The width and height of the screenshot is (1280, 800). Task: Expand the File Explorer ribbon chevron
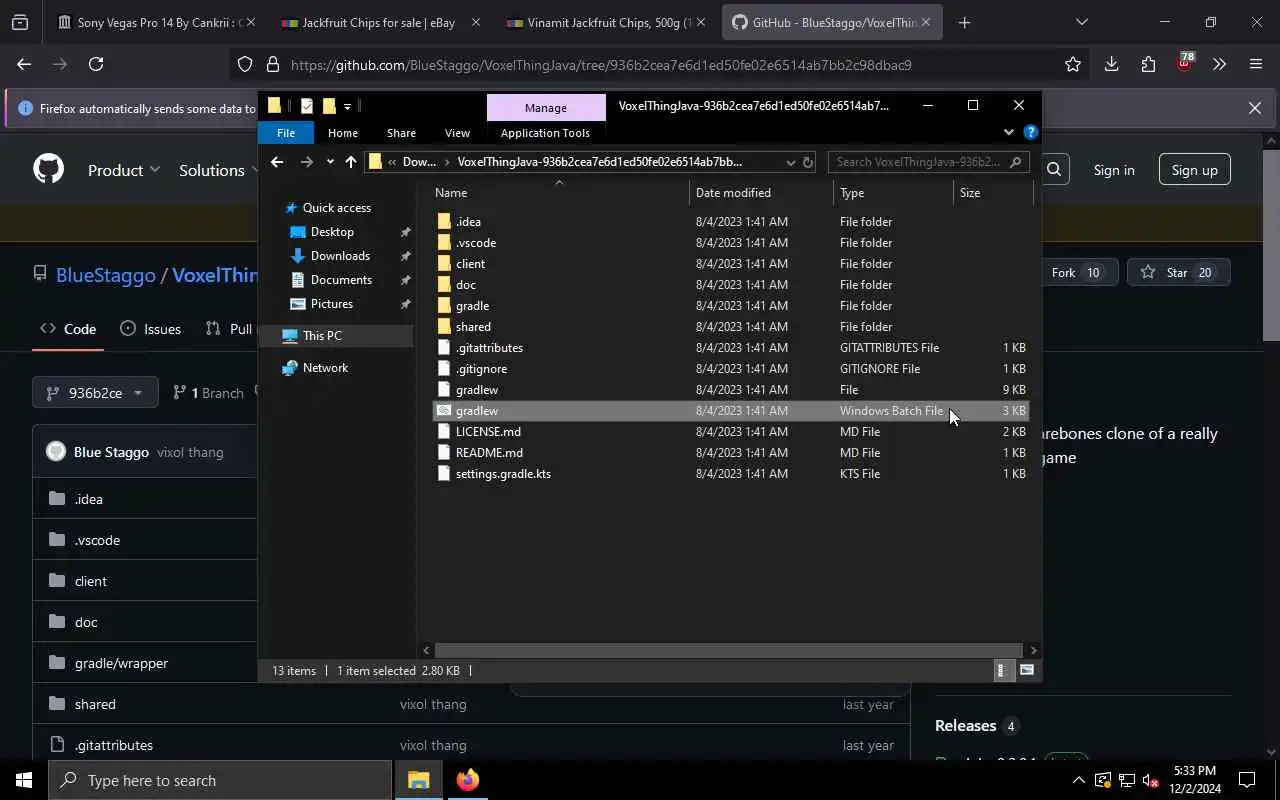click(1008, 132)
